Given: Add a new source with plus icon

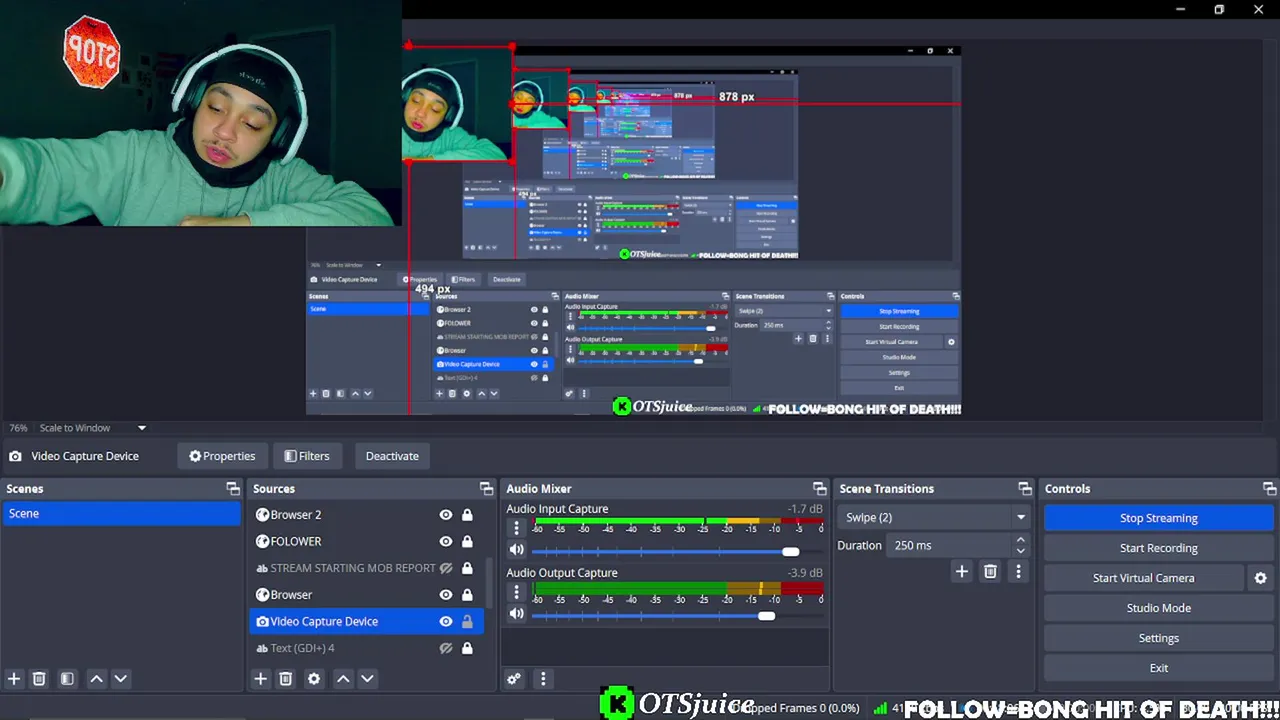Looking at the screenshot, I should (260, 679).
